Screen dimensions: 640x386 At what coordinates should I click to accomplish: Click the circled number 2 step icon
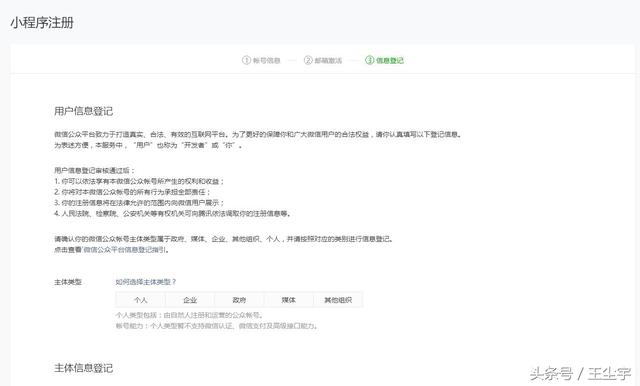[x=308, y=60]
